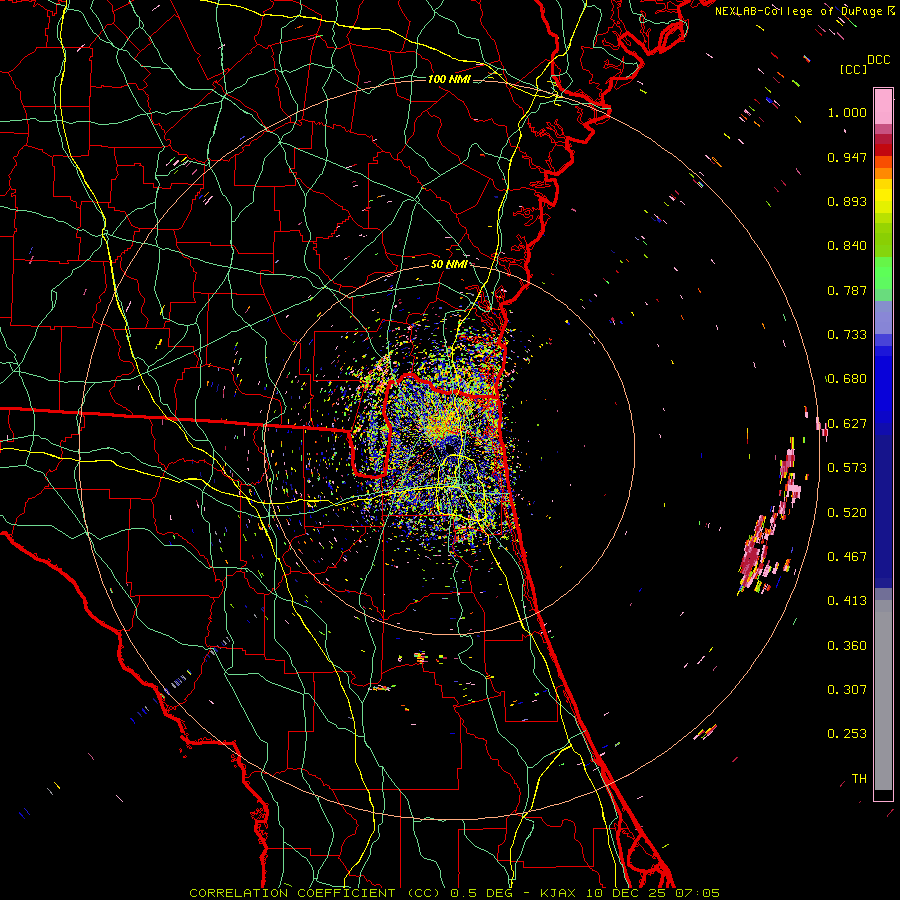Click the 0.733 legend value
The image size is (900, 900).
(x=847, y=335)
